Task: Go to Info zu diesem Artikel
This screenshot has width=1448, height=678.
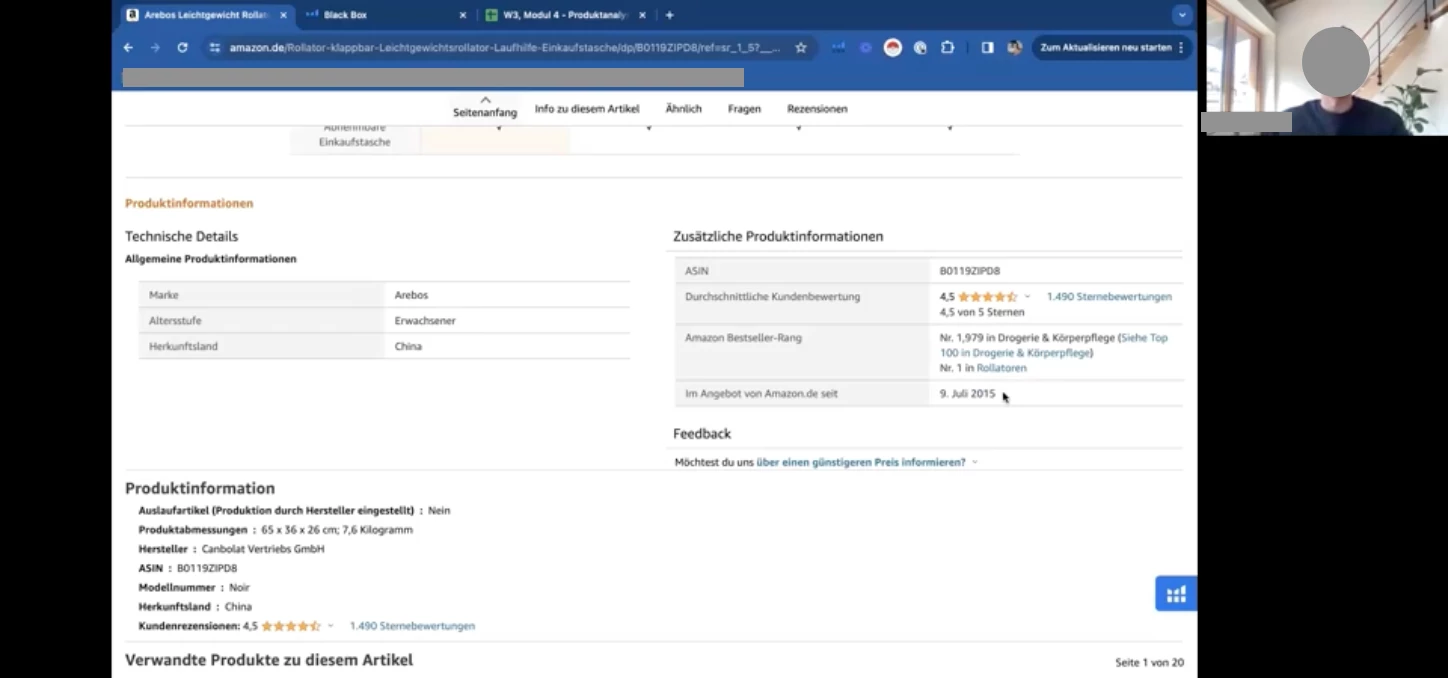Action: click(587, 109)
